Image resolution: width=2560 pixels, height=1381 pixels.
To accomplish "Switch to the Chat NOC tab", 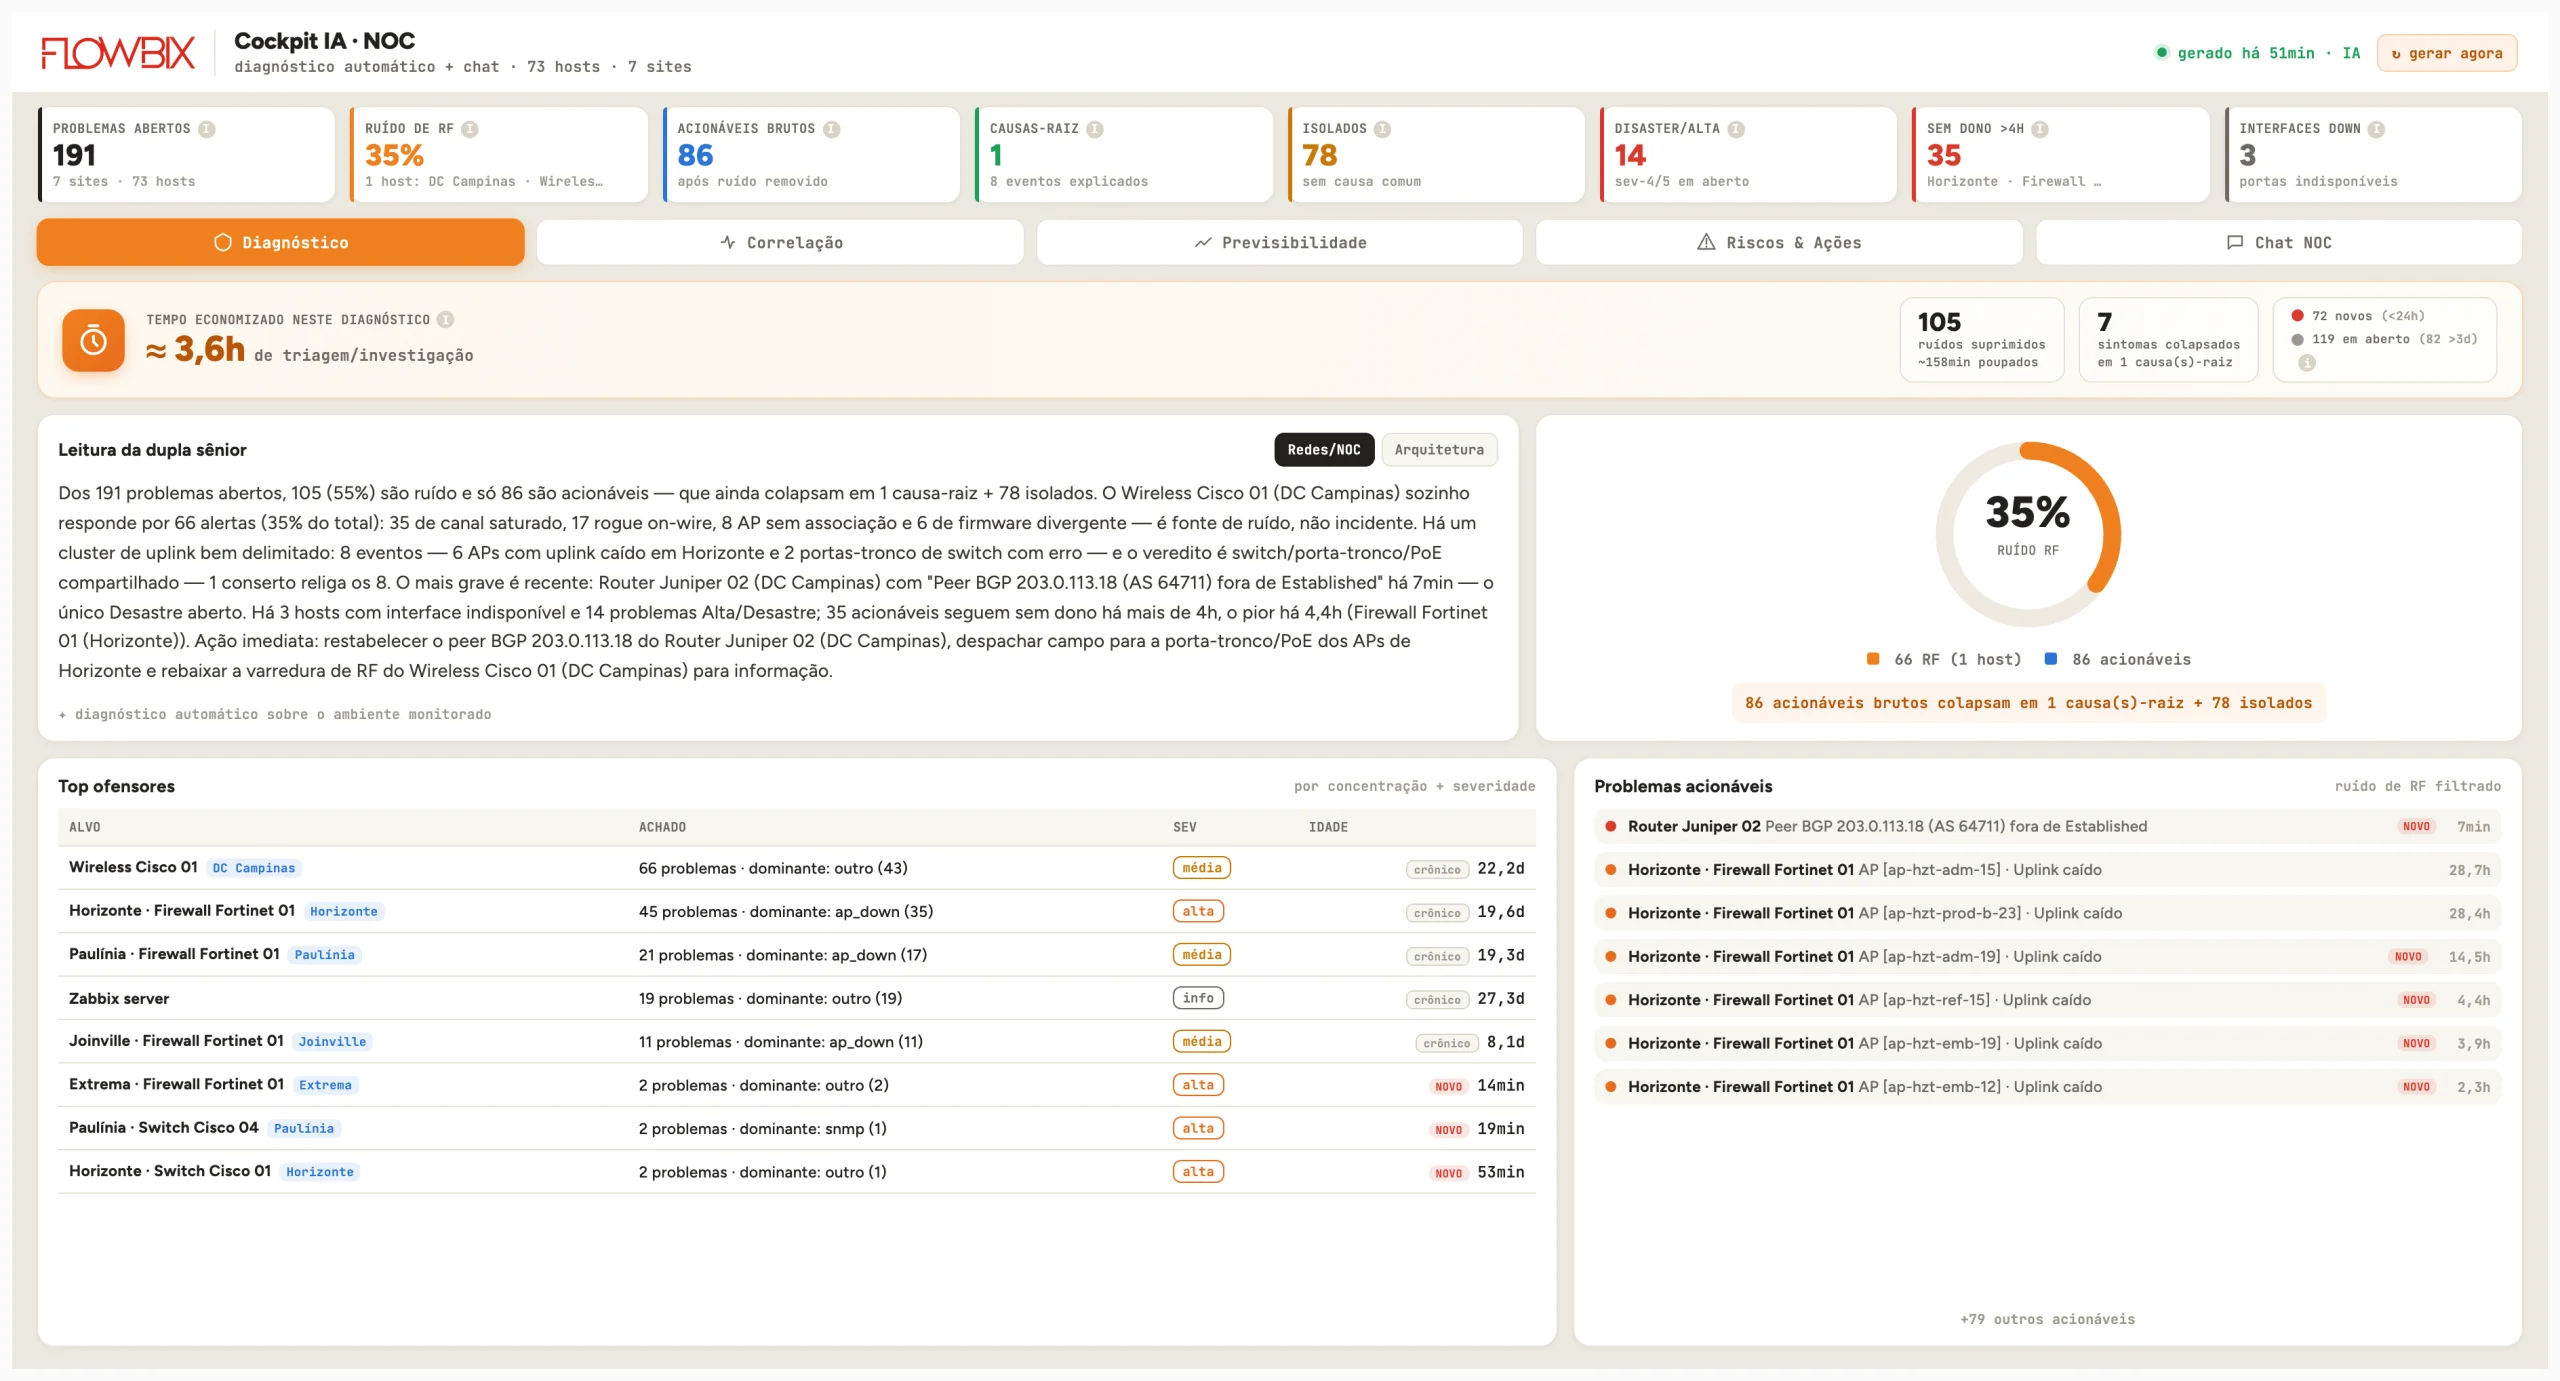I will [2279, 243].
